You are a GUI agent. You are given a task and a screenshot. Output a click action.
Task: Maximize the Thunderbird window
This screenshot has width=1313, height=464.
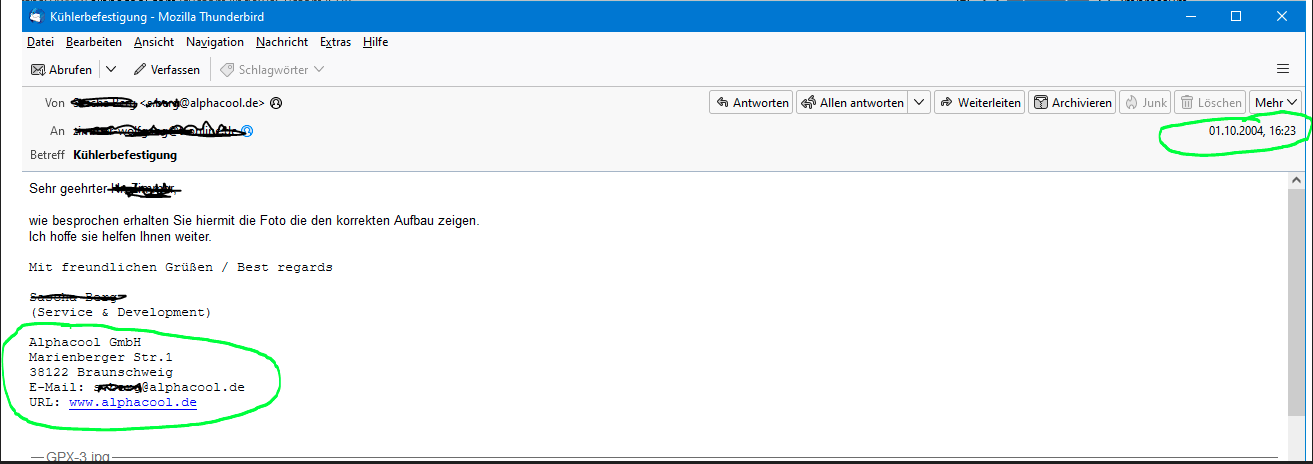[x=1236, y=16]
